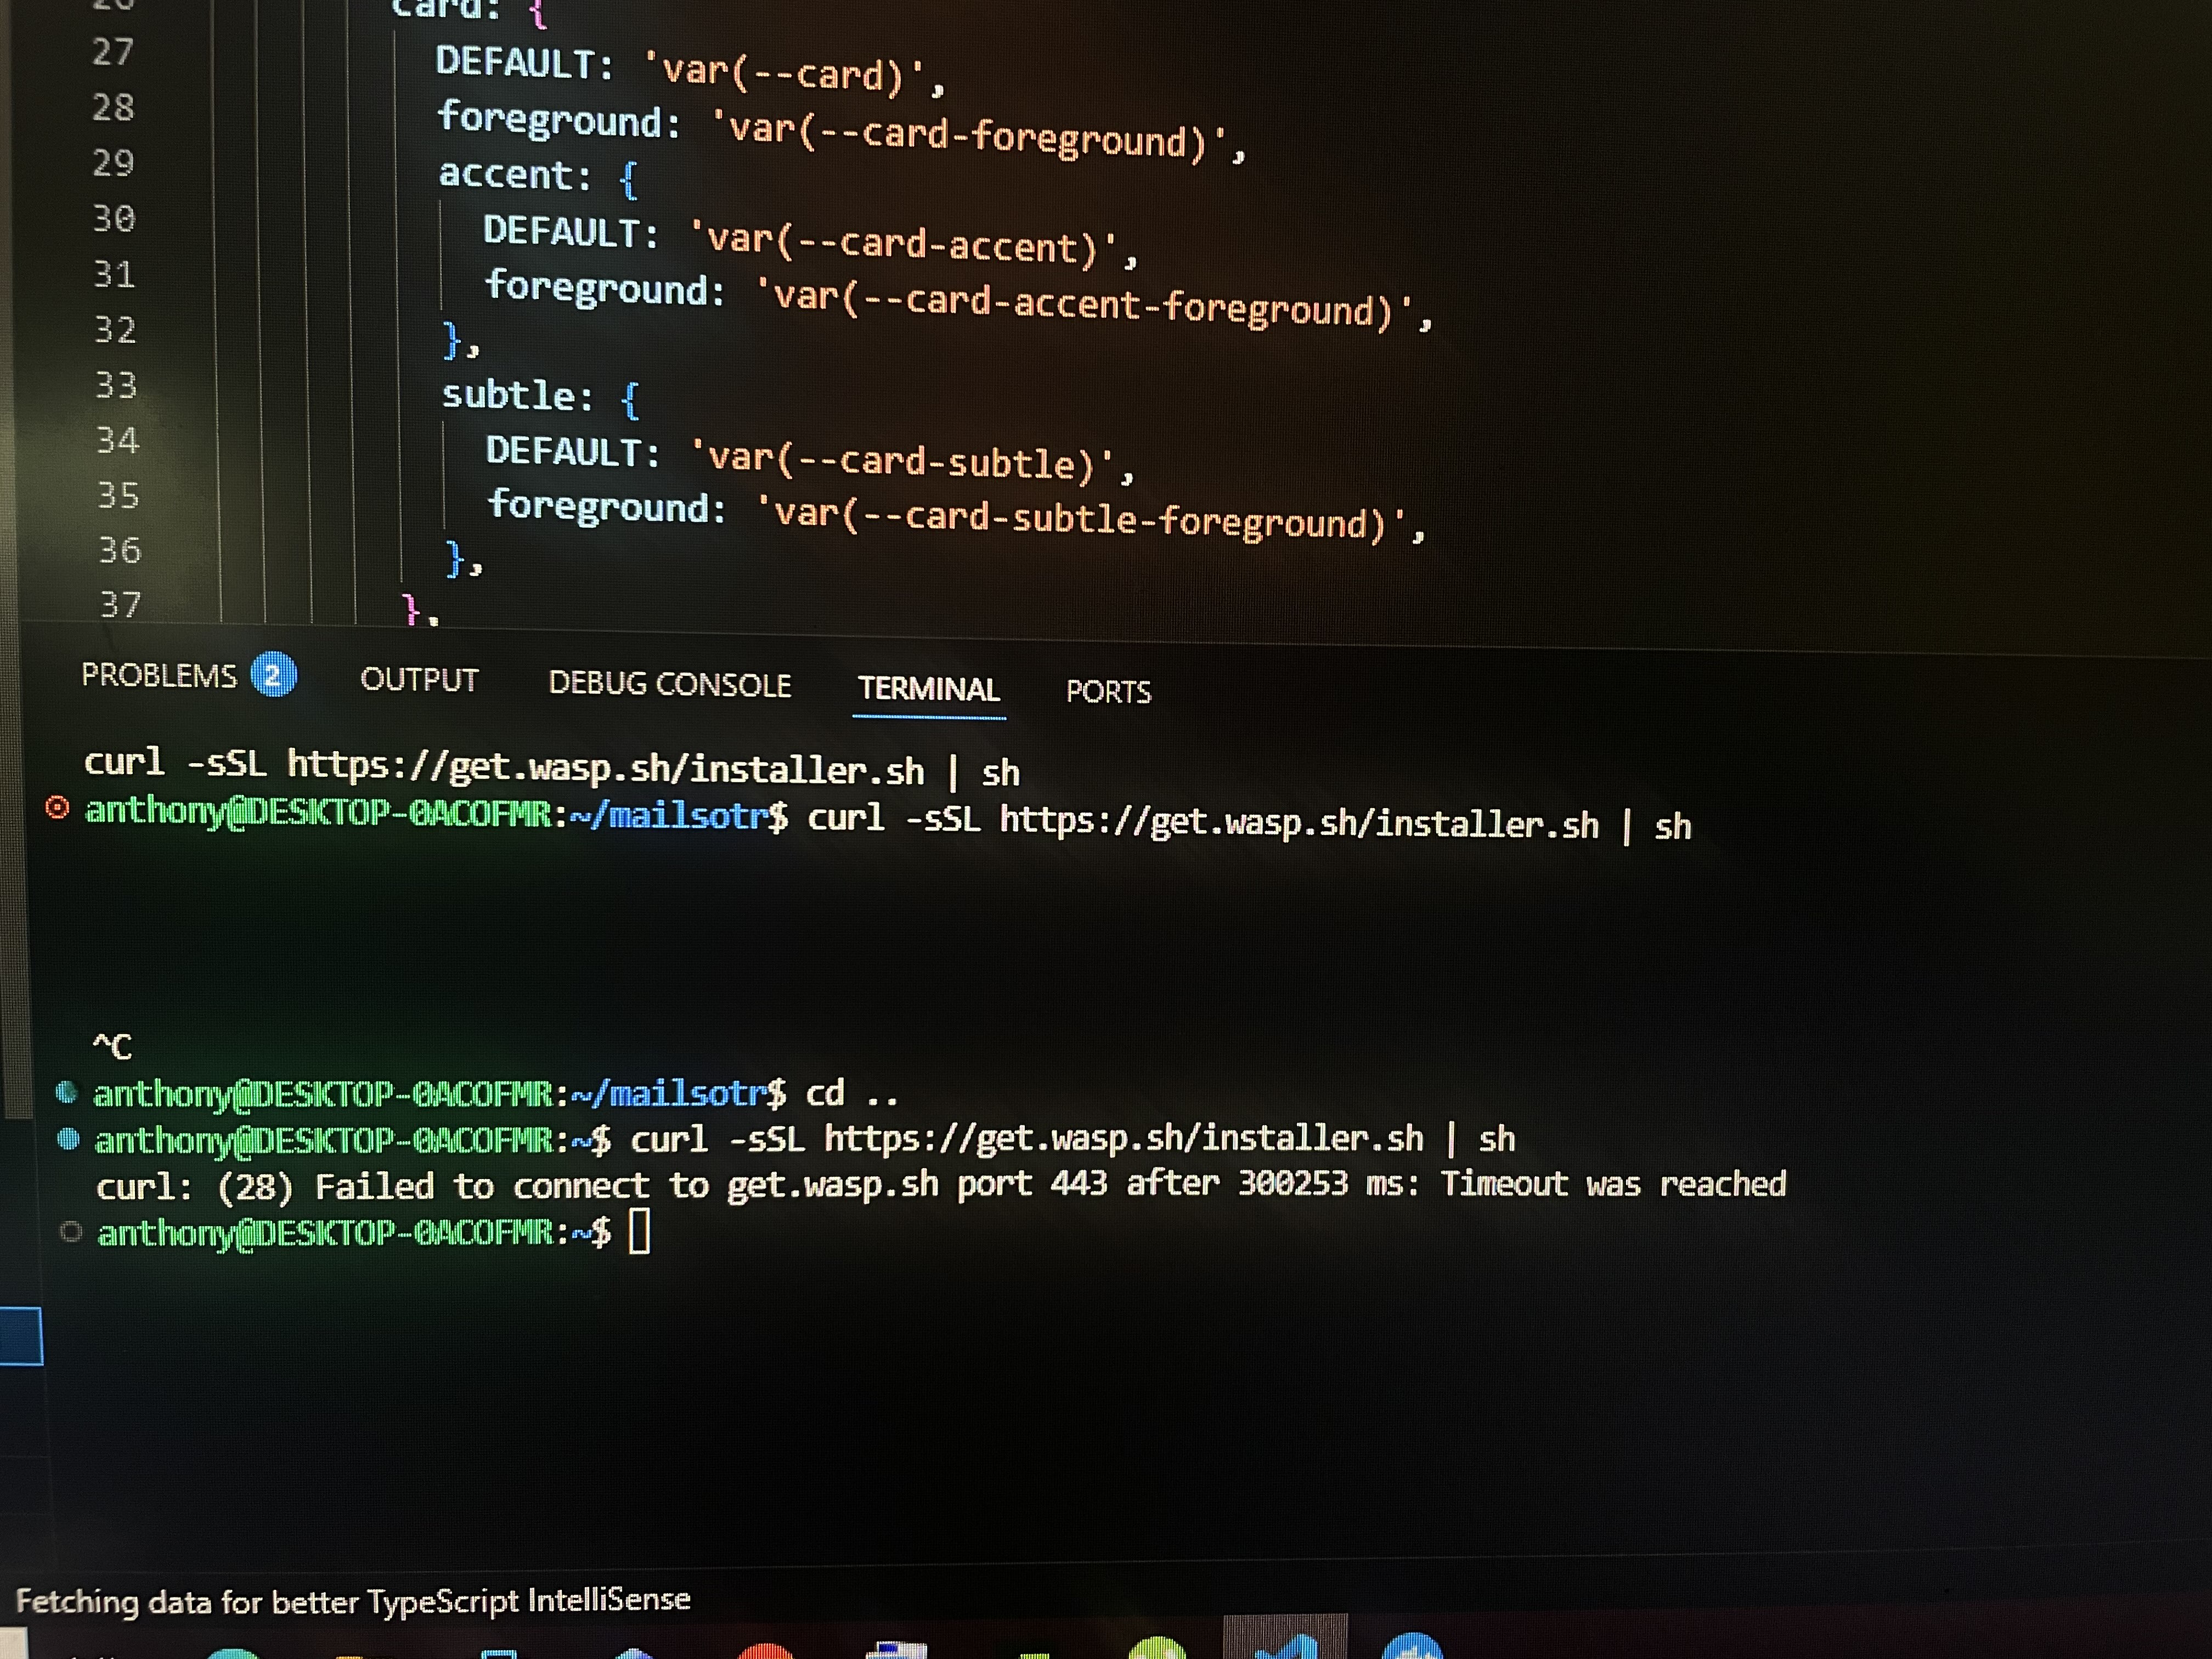The image size is (2212, 1659).
Task: Switch to the PROBLEMS tab
Action: [x=159, y=676]
